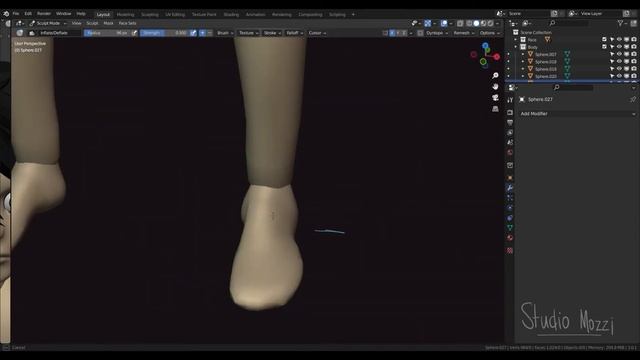Open the Stroke settings dropdown
Screen dimensions: 640x360
tap(272, 33)
